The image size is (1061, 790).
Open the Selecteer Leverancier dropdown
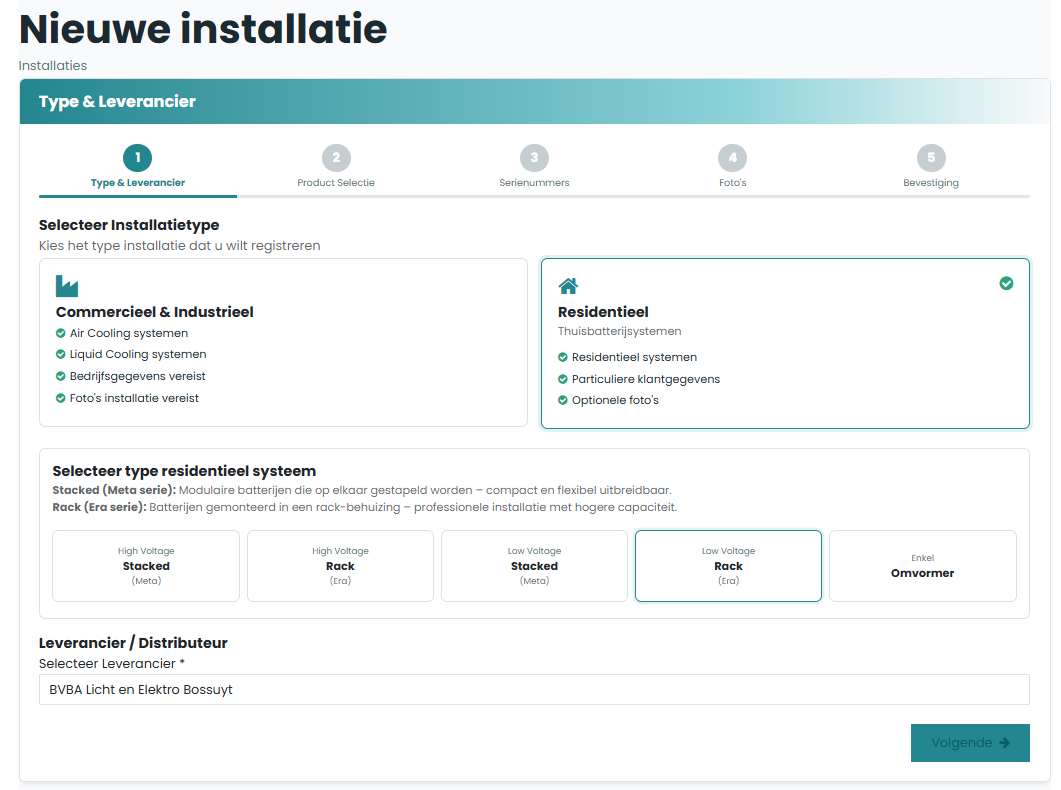tap(535, 690)
